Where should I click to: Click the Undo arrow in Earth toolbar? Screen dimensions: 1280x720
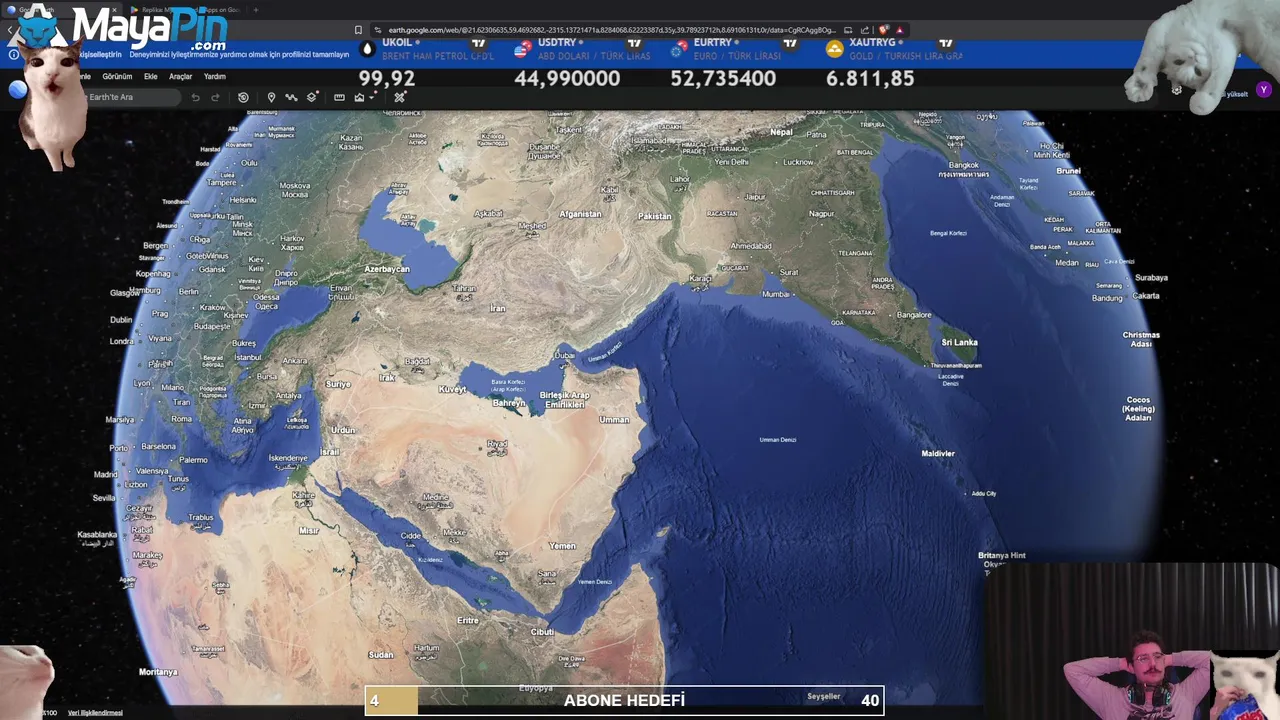click(x=195, y=97)
